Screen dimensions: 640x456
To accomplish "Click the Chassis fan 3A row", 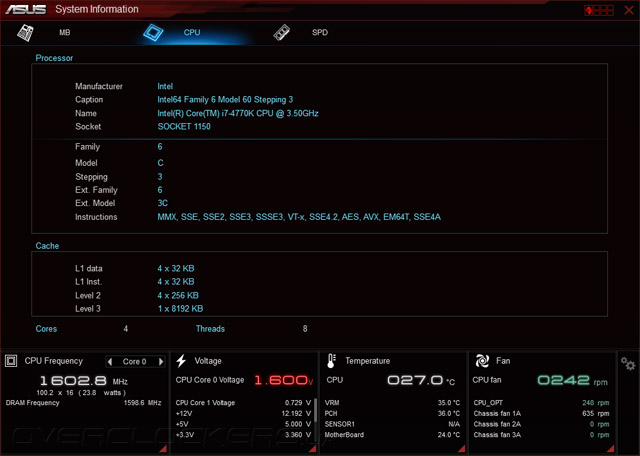I will 541,435.
